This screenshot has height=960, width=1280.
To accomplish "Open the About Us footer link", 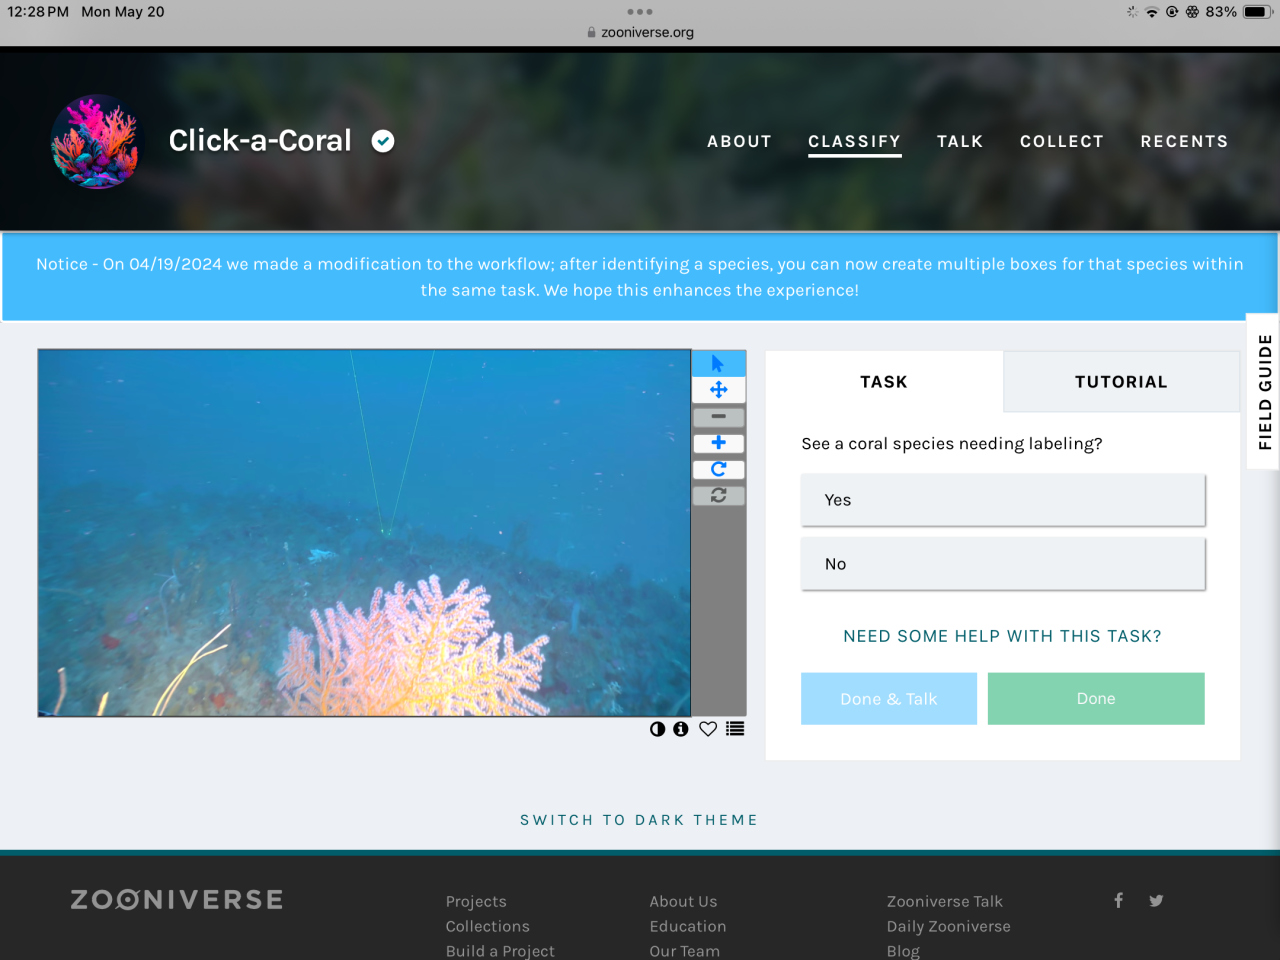I will [683, 901].
